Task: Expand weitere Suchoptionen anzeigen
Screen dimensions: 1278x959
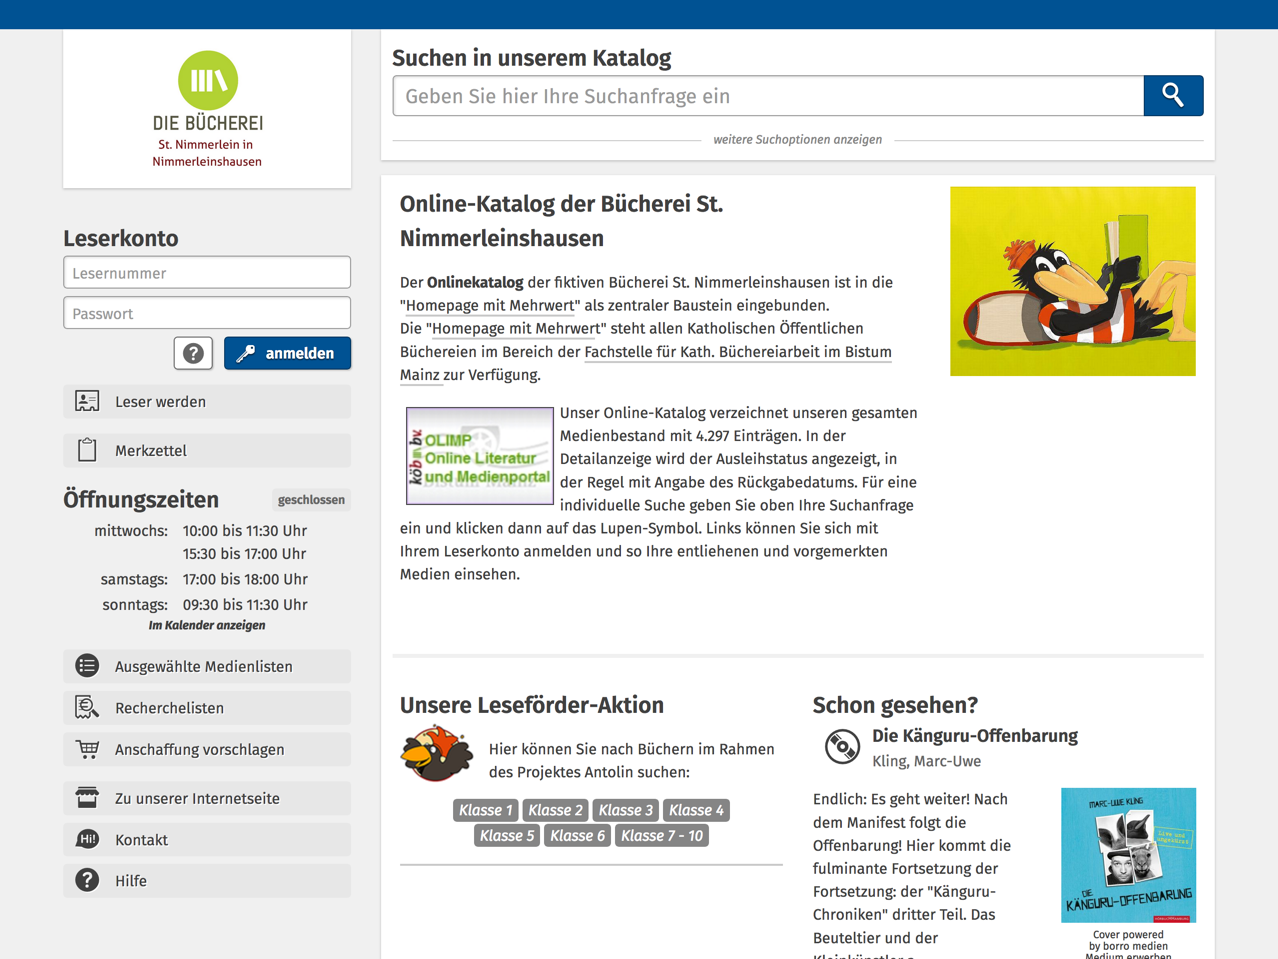Action: coord(797,140)
